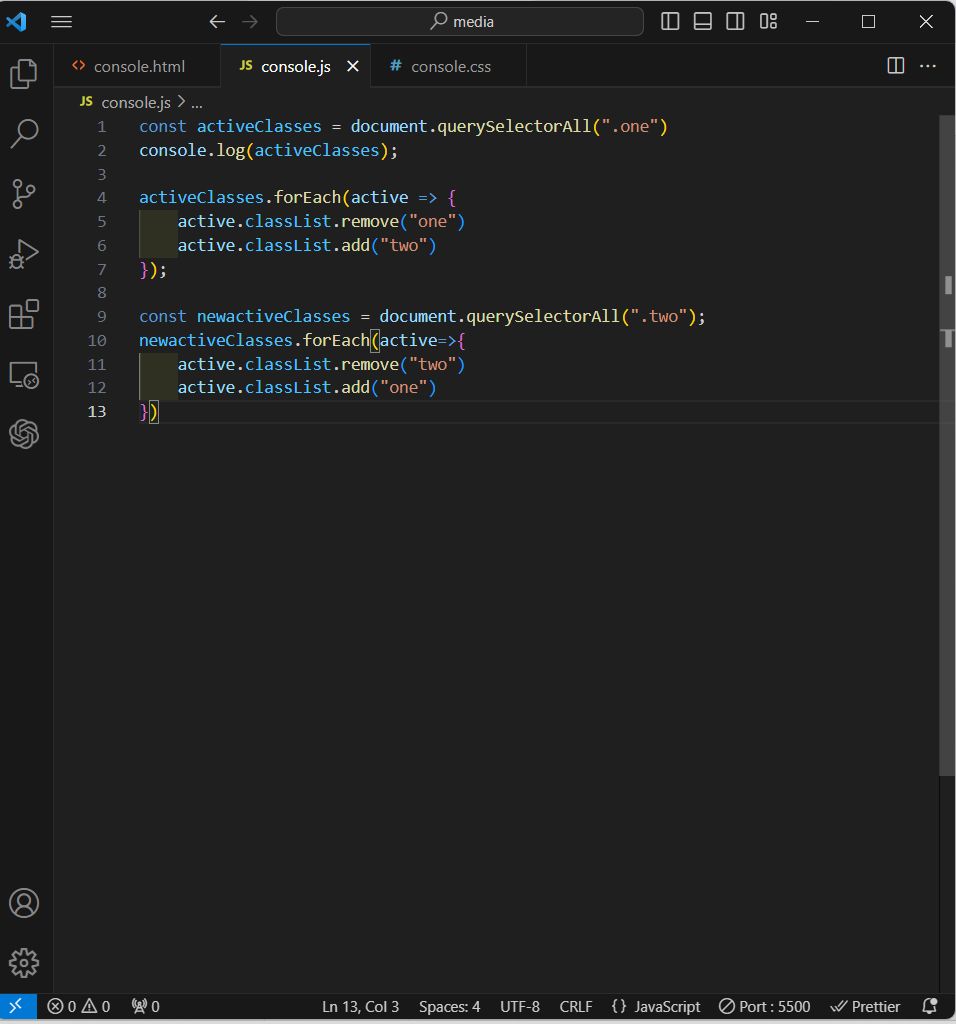Open the Manage settings gear

24,963
